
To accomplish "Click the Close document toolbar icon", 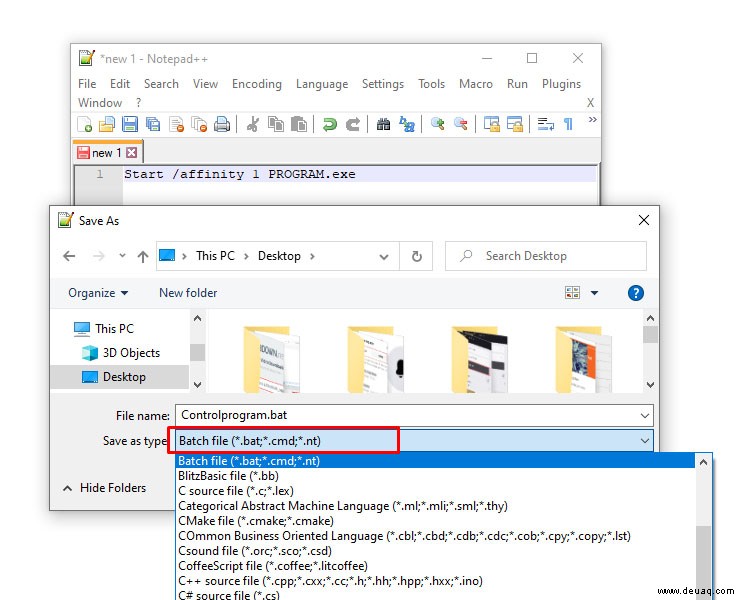I will coord(177,124).
